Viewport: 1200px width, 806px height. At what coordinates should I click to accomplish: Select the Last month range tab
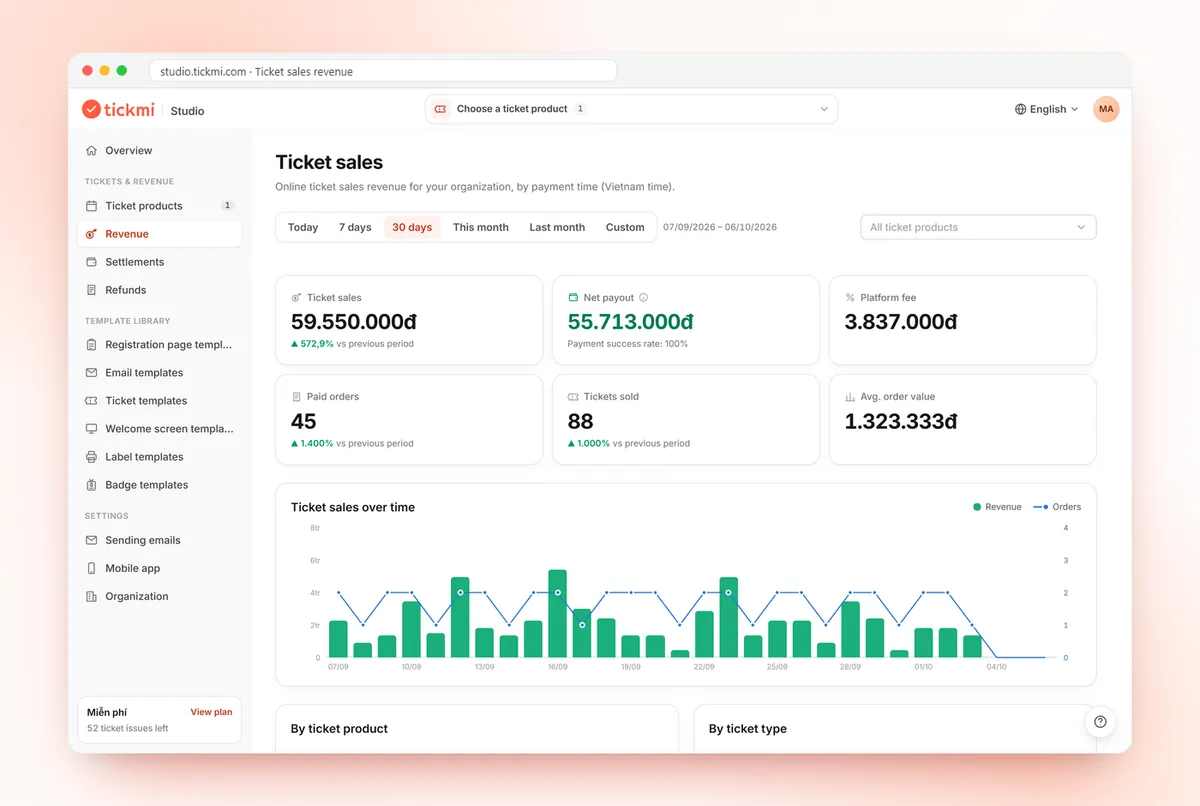pos(557,227)
